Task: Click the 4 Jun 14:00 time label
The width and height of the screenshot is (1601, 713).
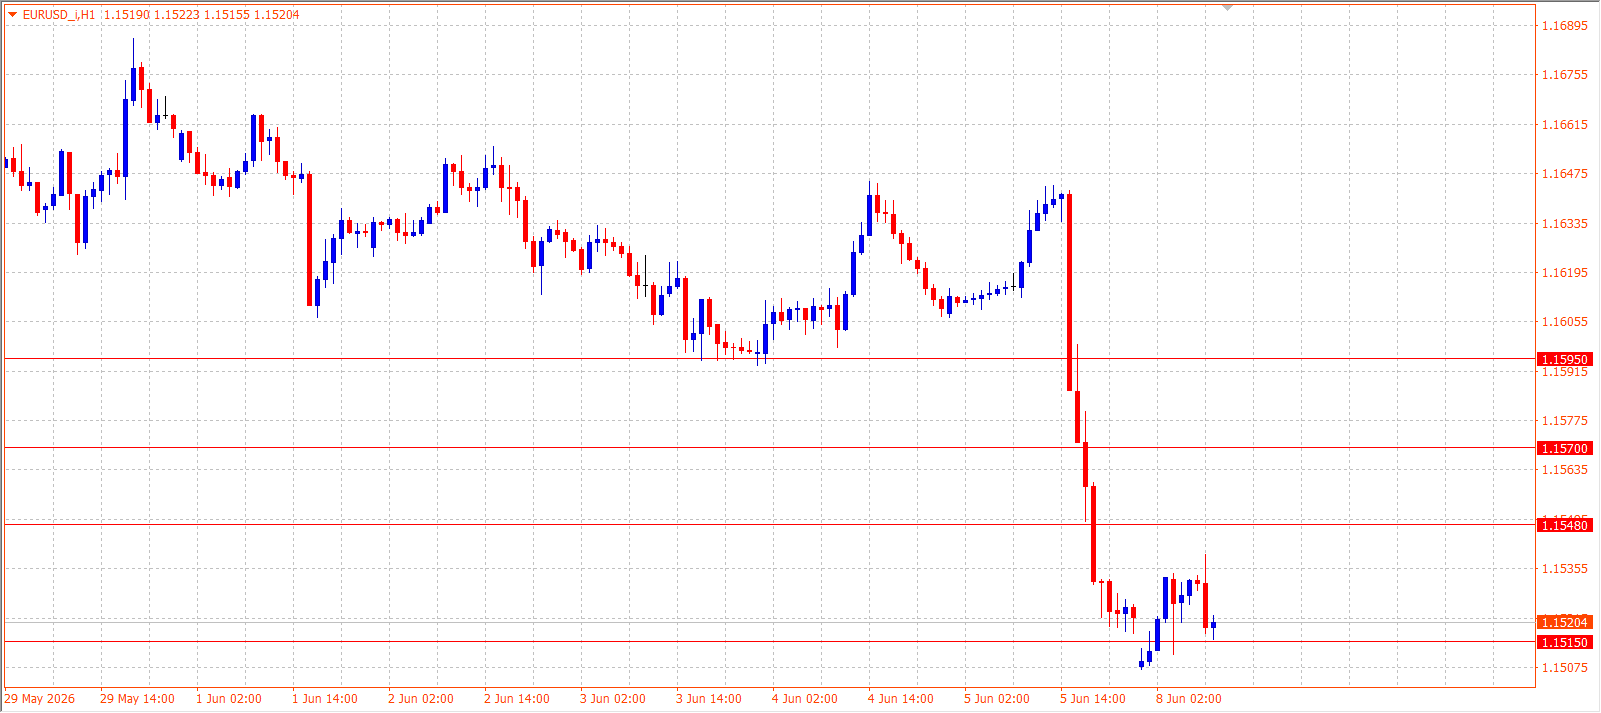Action: [901, 699]
